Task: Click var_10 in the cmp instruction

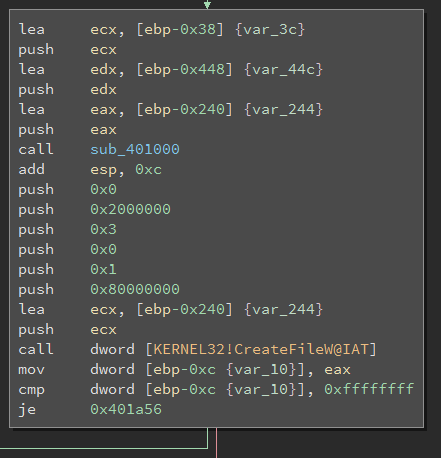Action: click(261, 390)
